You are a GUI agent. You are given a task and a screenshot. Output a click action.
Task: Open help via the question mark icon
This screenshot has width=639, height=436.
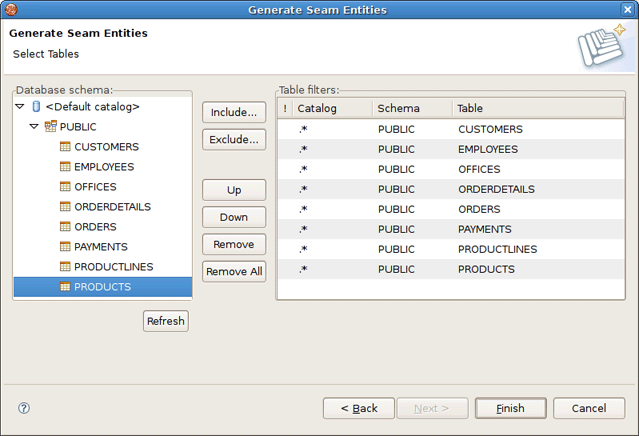(24, 408)
